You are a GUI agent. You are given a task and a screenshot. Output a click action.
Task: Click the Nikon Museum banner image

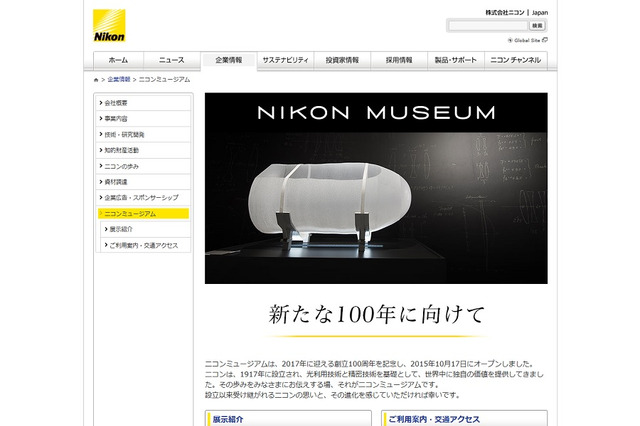[x=376, y=188]
